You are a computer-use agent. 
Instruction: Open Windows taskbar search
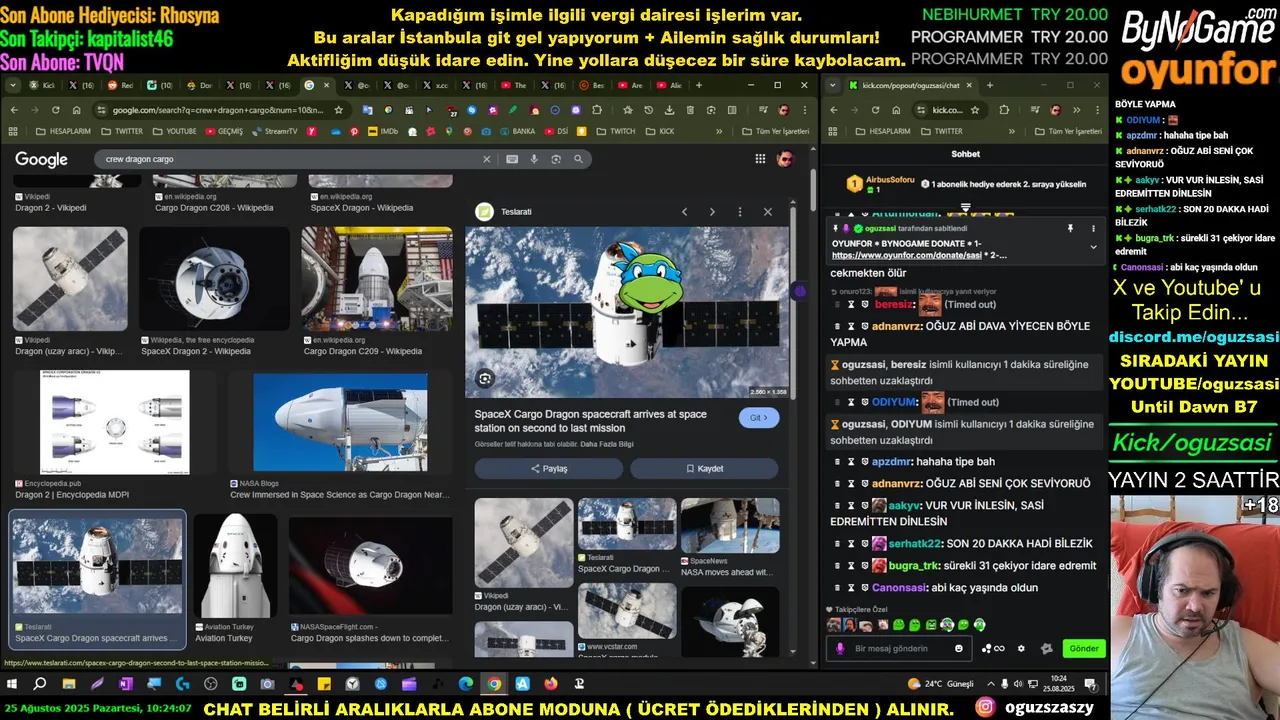click(40, 684)
